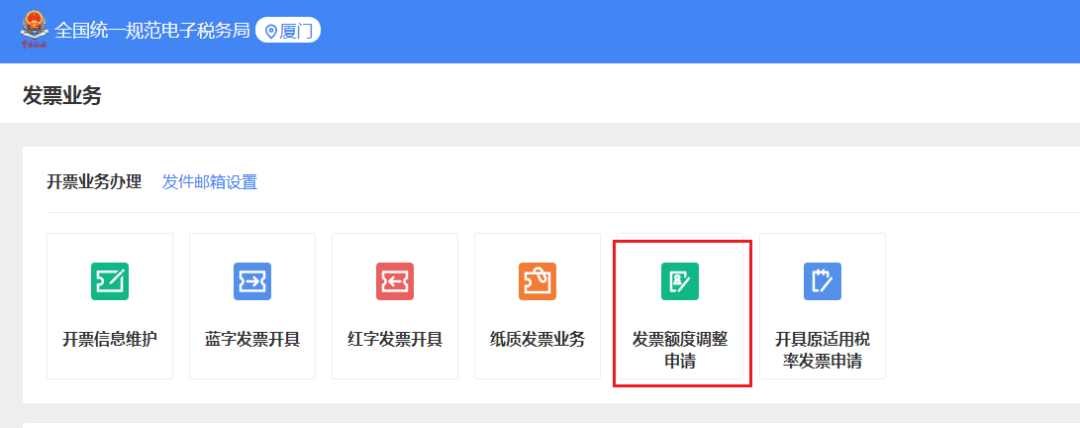
Task: Open the 发件邮箱设置 tab
Action: point(209,182)
